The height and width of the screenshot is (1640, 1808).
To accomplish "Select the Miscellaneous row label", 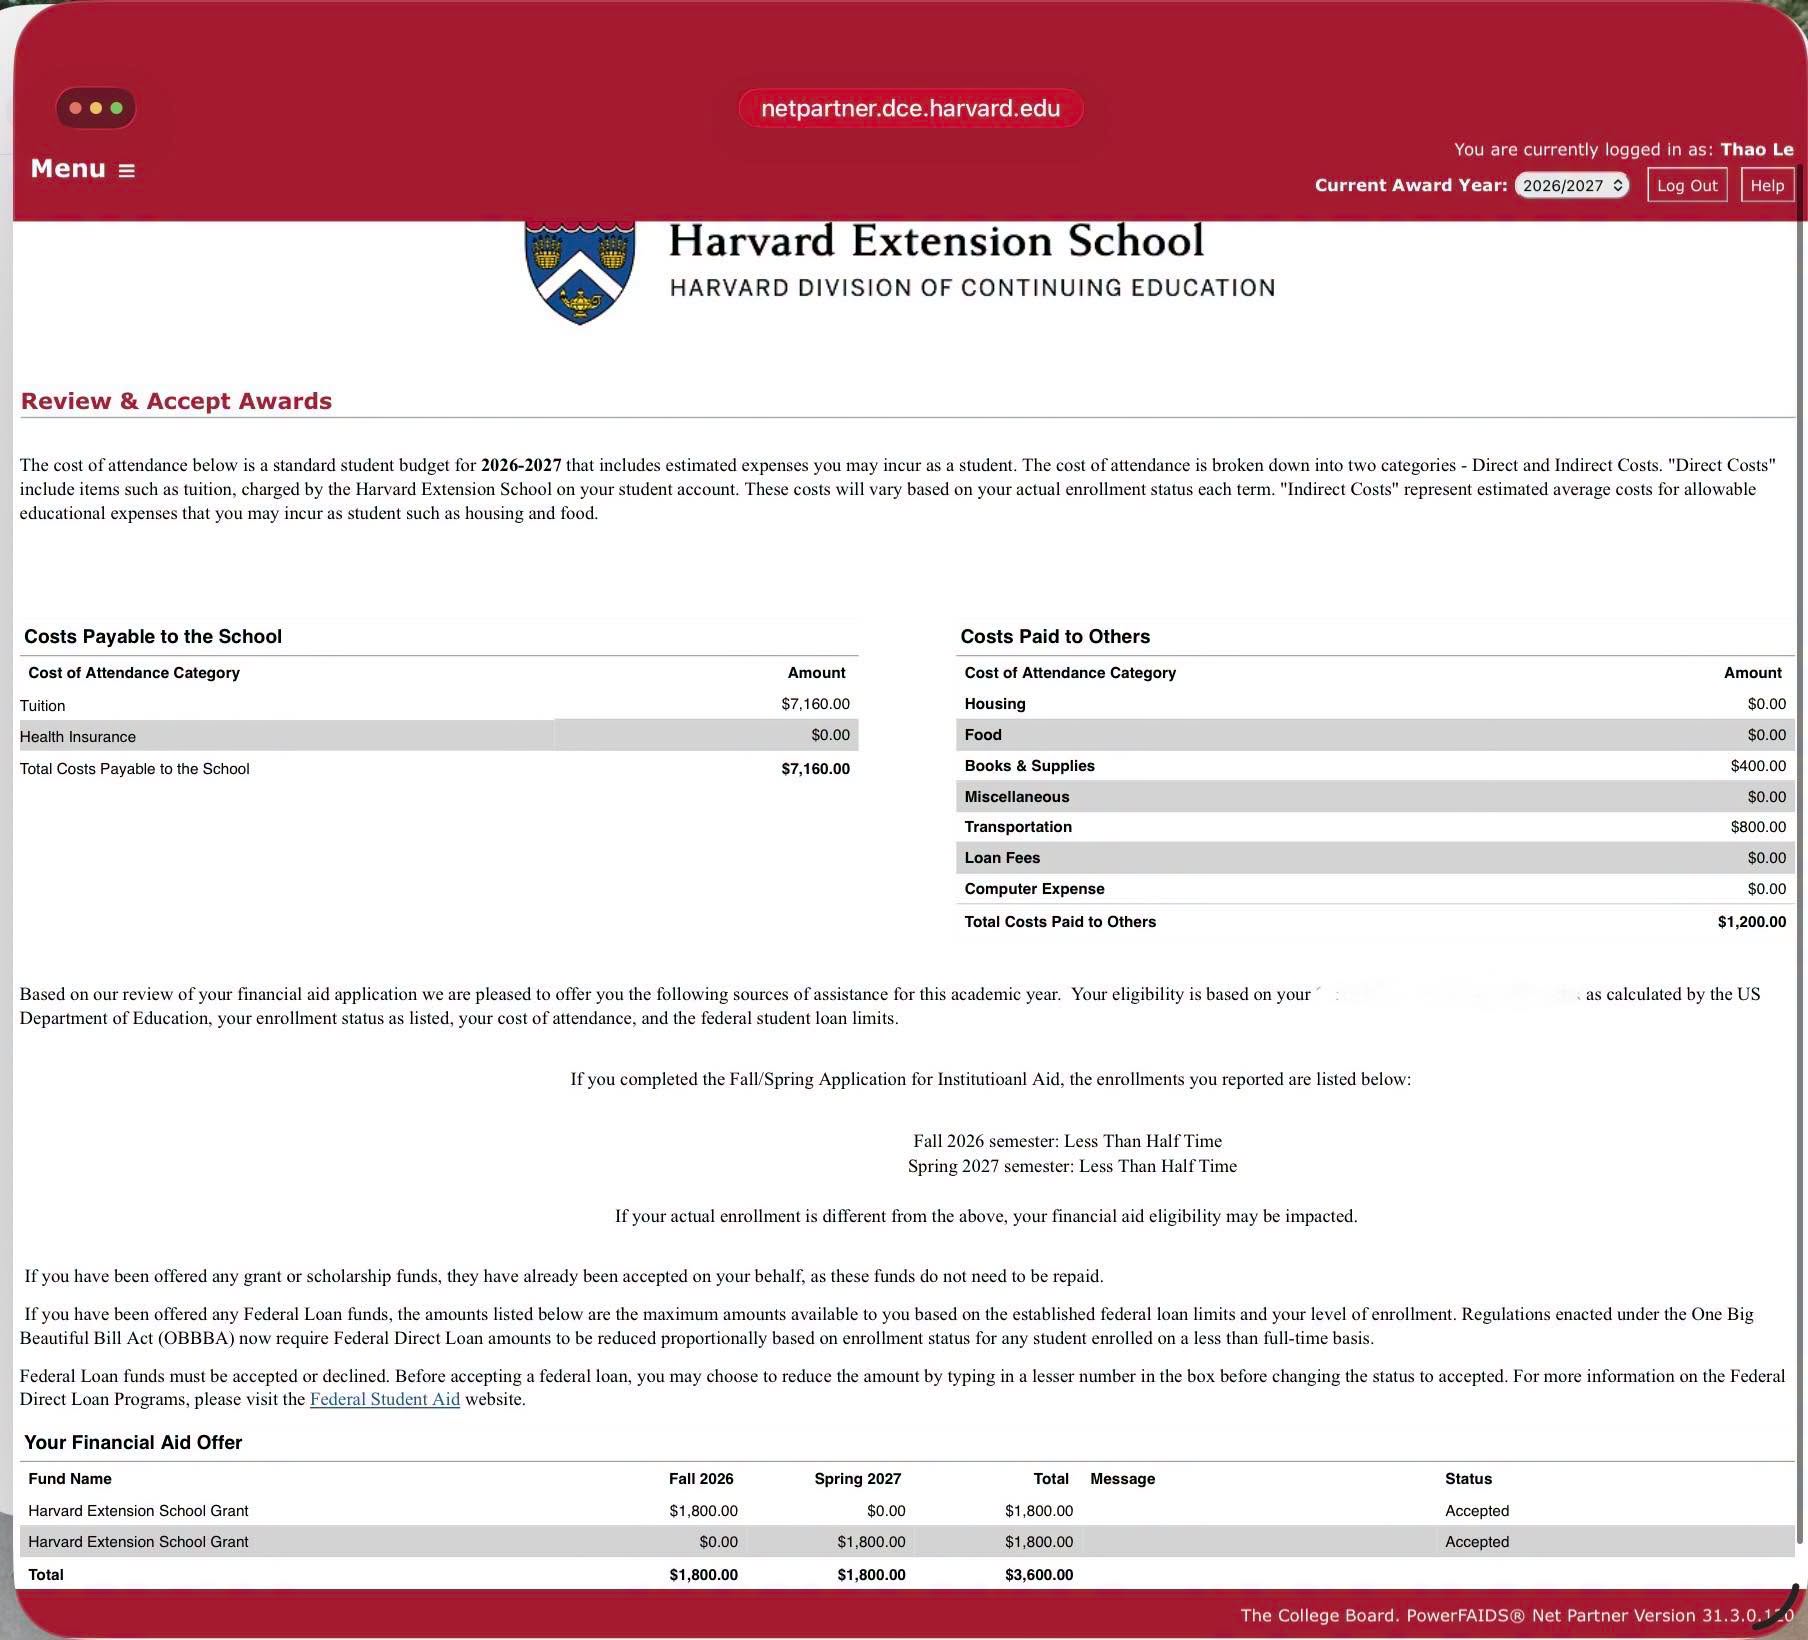I will click(1017, 797).
